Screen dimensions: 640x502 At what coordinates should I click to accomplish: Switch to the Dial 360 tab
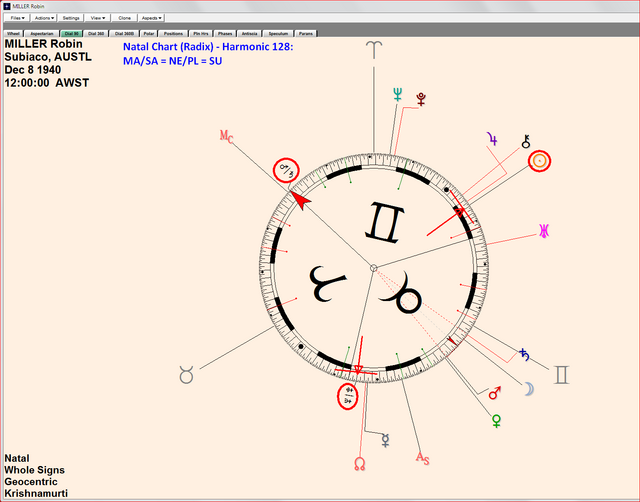96,33
